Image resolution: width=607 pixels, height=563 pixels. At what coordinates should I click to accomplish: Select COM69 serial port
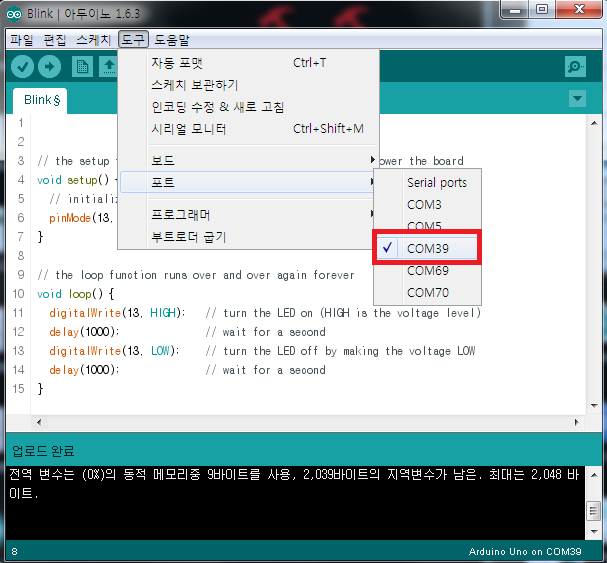[427, 270]
